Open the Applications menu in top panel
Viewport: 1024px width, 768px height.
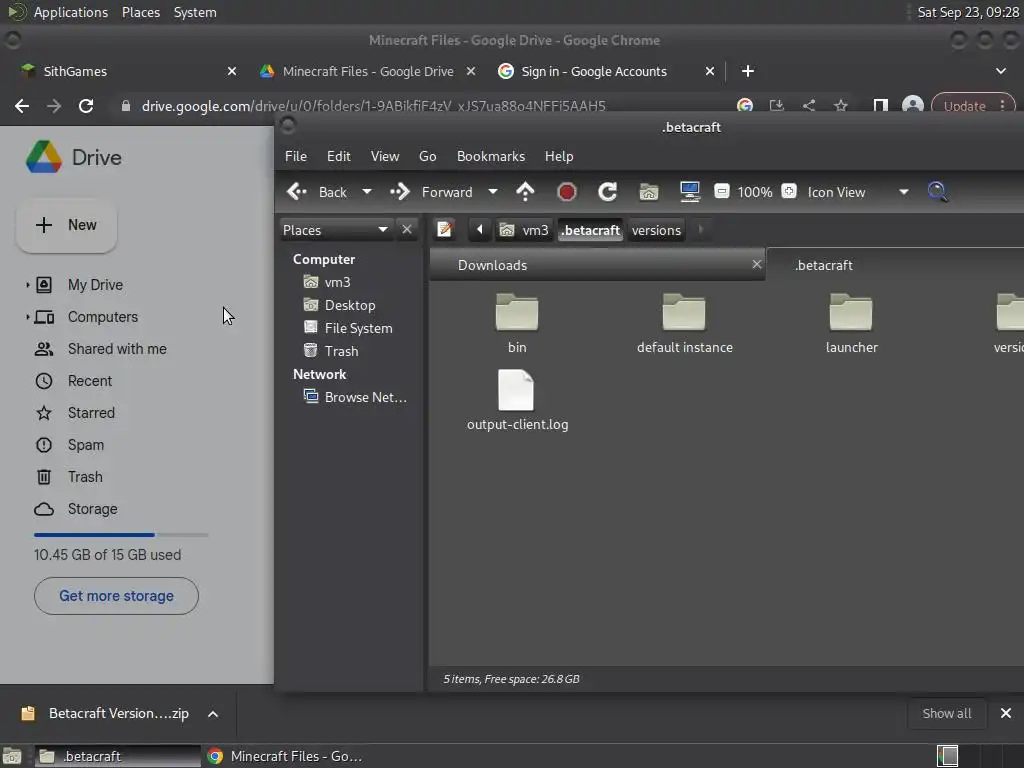[71, 12]
